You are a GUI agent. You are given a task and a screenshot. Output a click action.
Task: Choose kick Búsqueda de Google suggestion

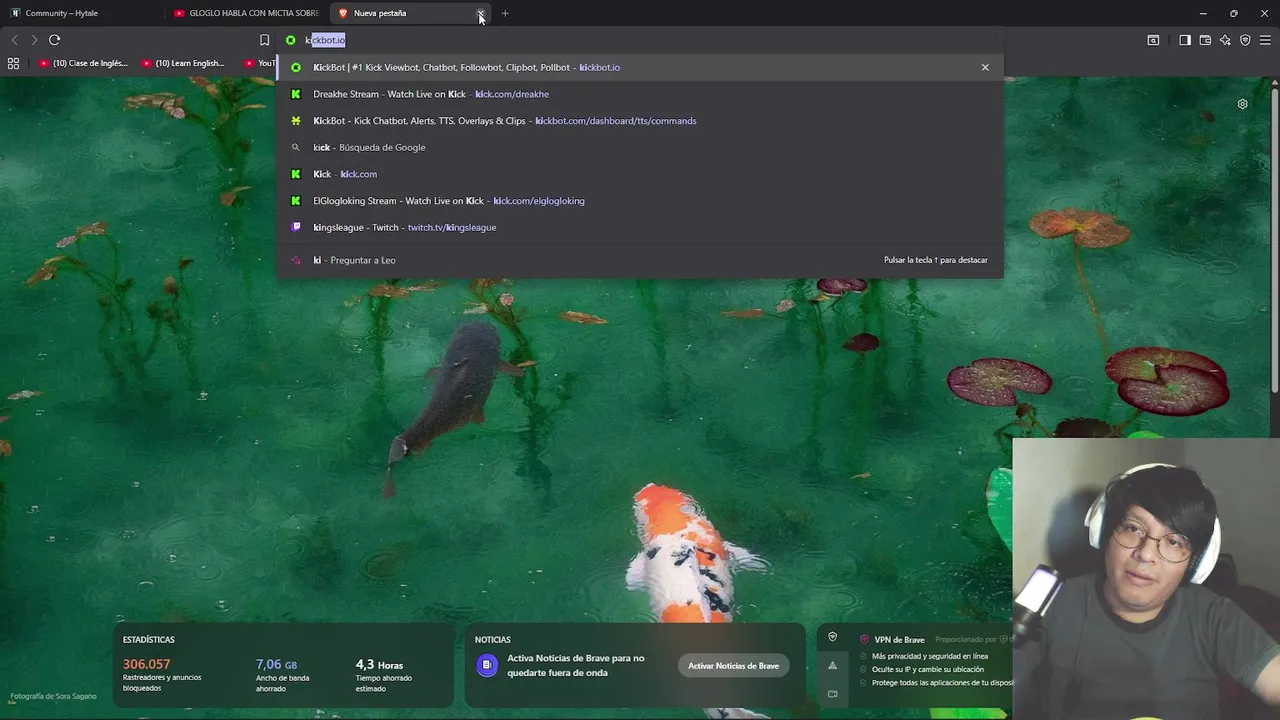pyautogui.click(x=640, y=147)
